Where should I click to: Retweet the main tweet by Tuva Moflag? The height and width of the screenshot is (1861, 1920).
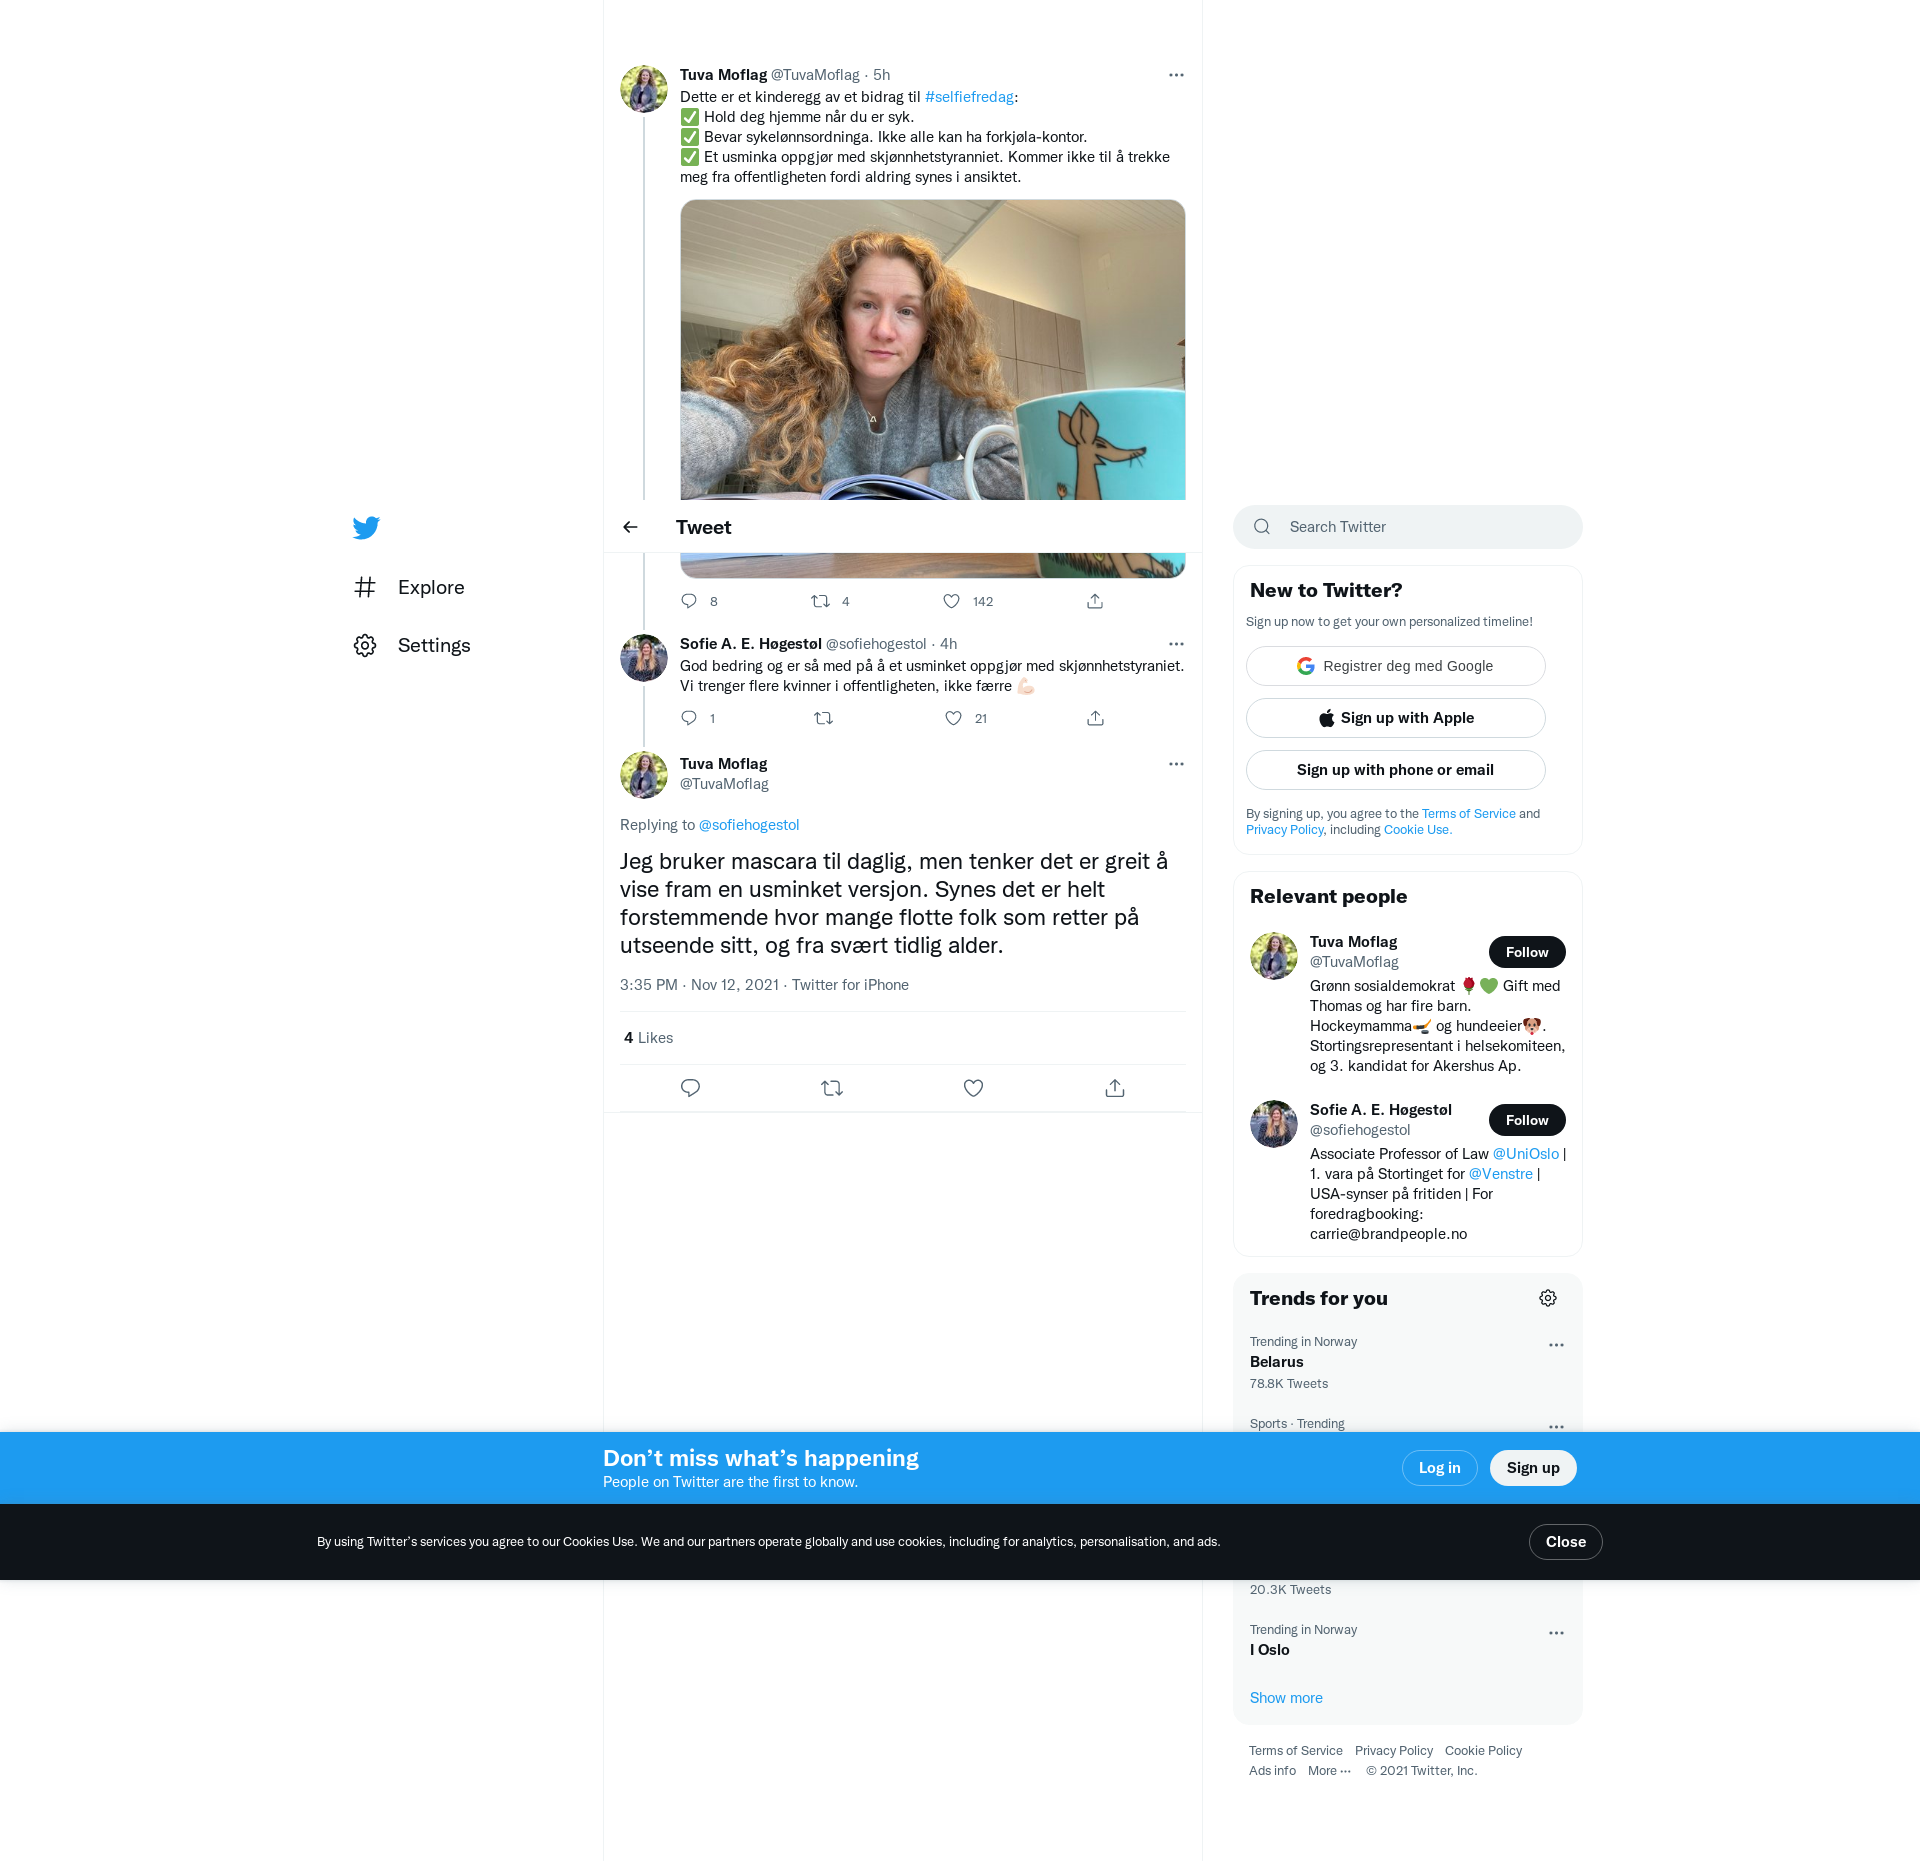click(831, 1088)
